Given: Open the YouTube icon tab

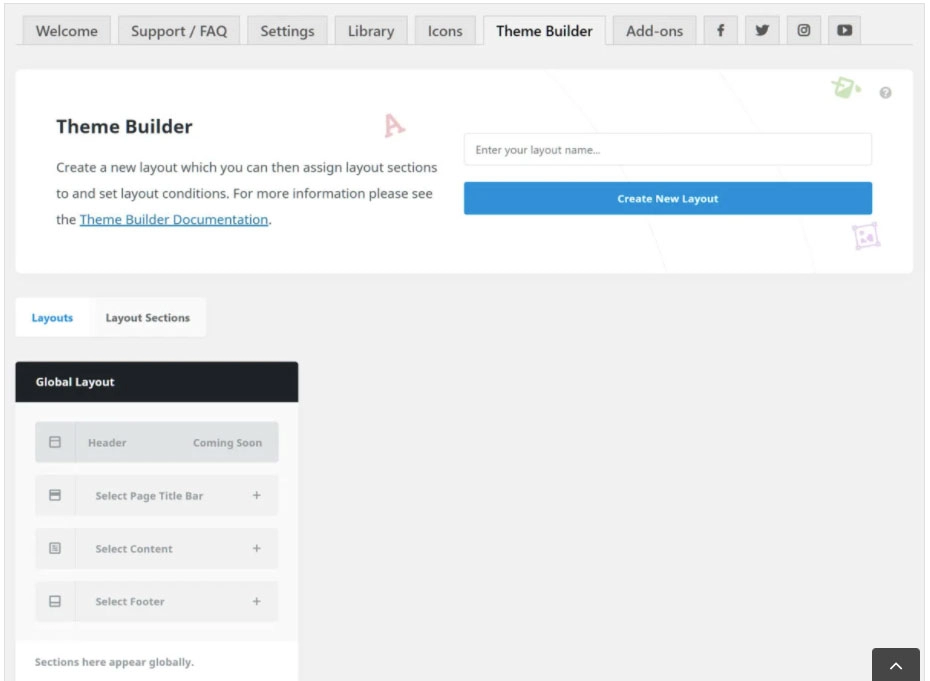Looking at the screenshot, I should pyautogui.click(x=845, y=30).
